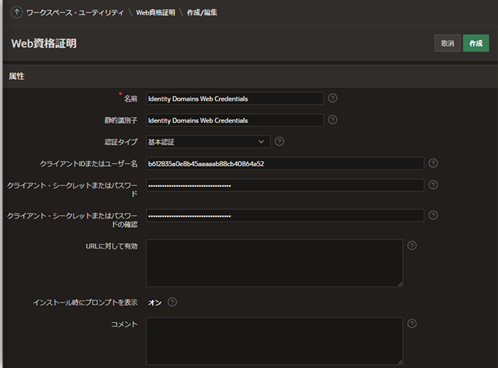Viewport: 498px width, 368px height.
Task: Open help for URLに対して有効 field
Action: pyautogui.click(x=412, y=245)
